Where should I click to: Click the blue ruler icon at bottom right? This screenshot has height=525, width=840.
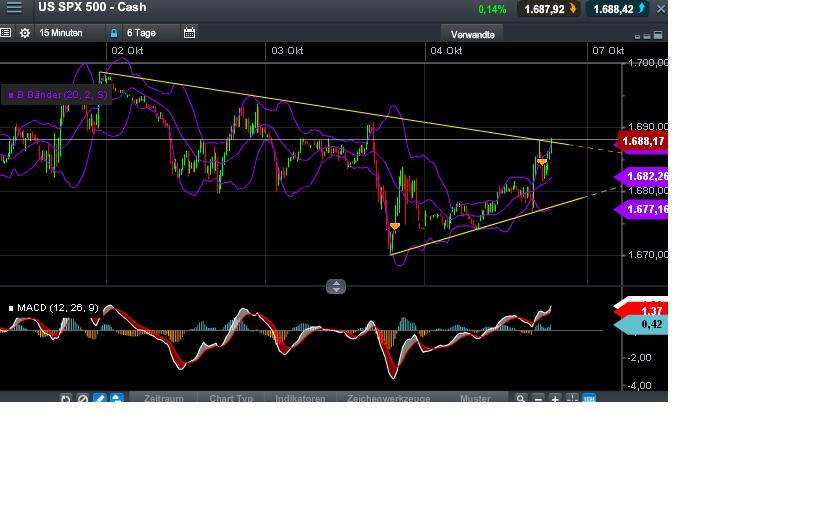pyautogui.click(x=589, y=398)
